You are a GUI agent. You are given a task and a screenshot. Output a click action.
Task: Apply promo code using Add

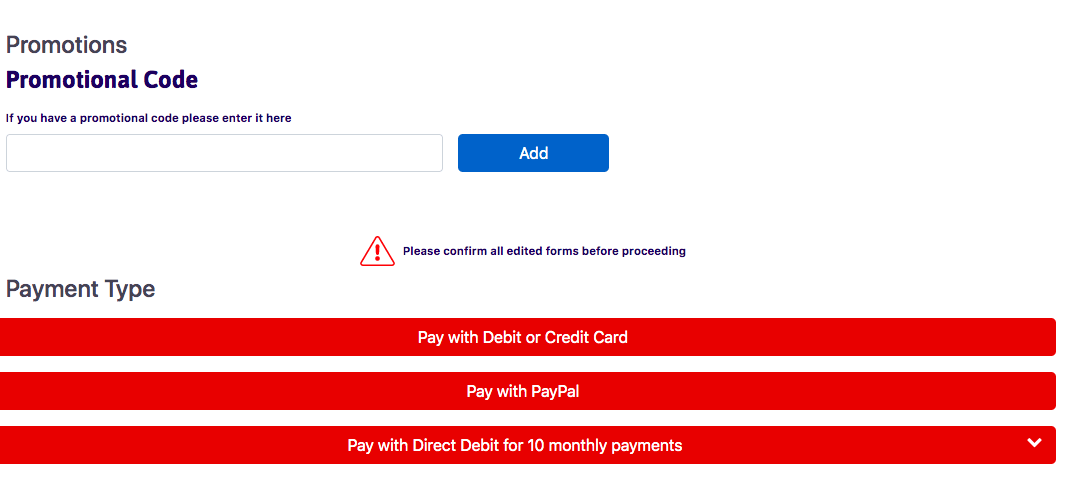(533, 153)
